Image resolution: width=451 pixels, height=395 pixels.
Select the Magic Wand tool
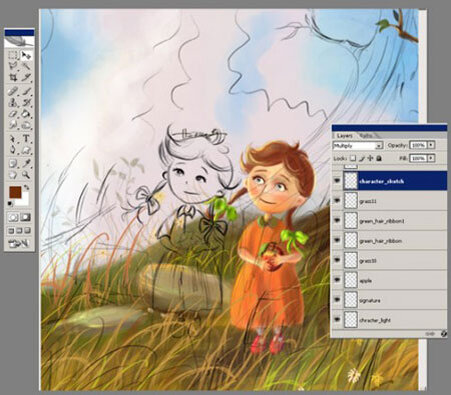25,66
